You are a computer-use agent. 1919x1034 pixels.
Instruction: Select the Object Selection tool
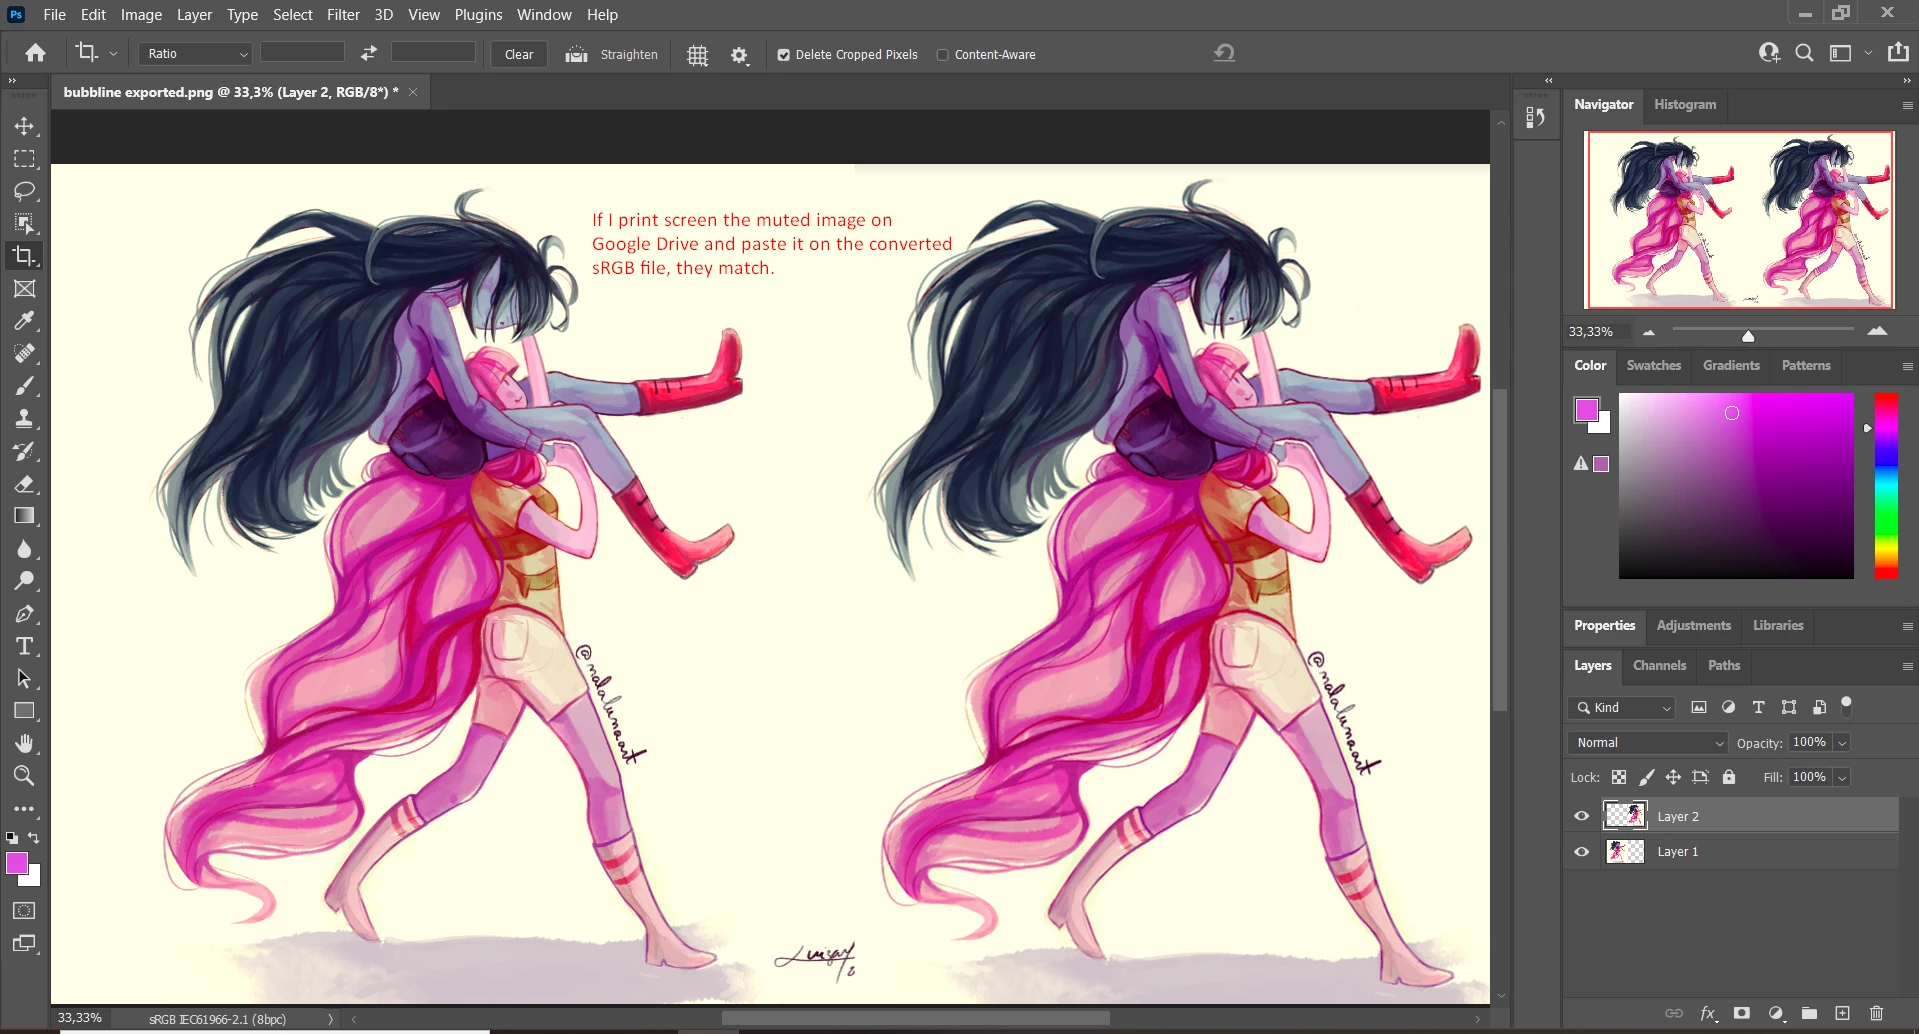pos(24,223)
